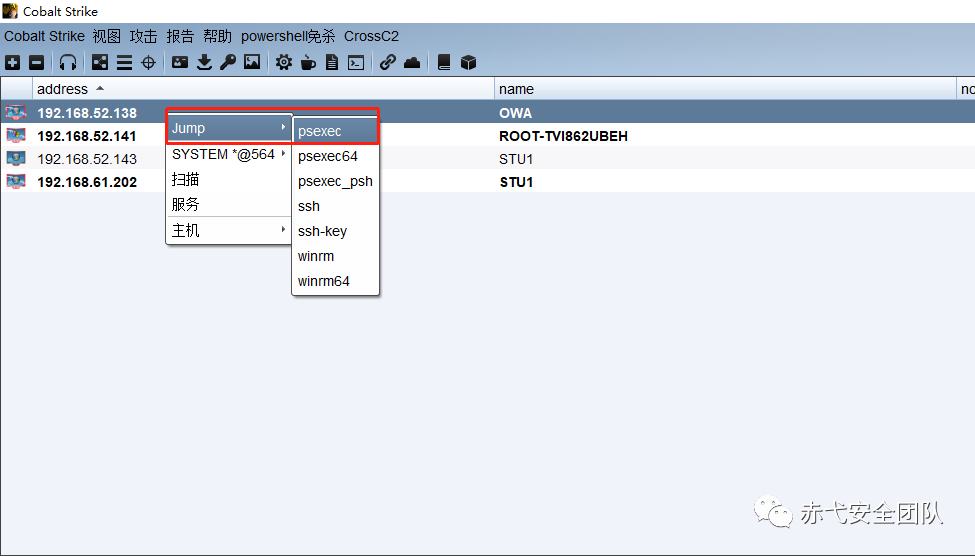Select address 192.168.61.202 cell

pyautogui.click(x=87, y=182)
